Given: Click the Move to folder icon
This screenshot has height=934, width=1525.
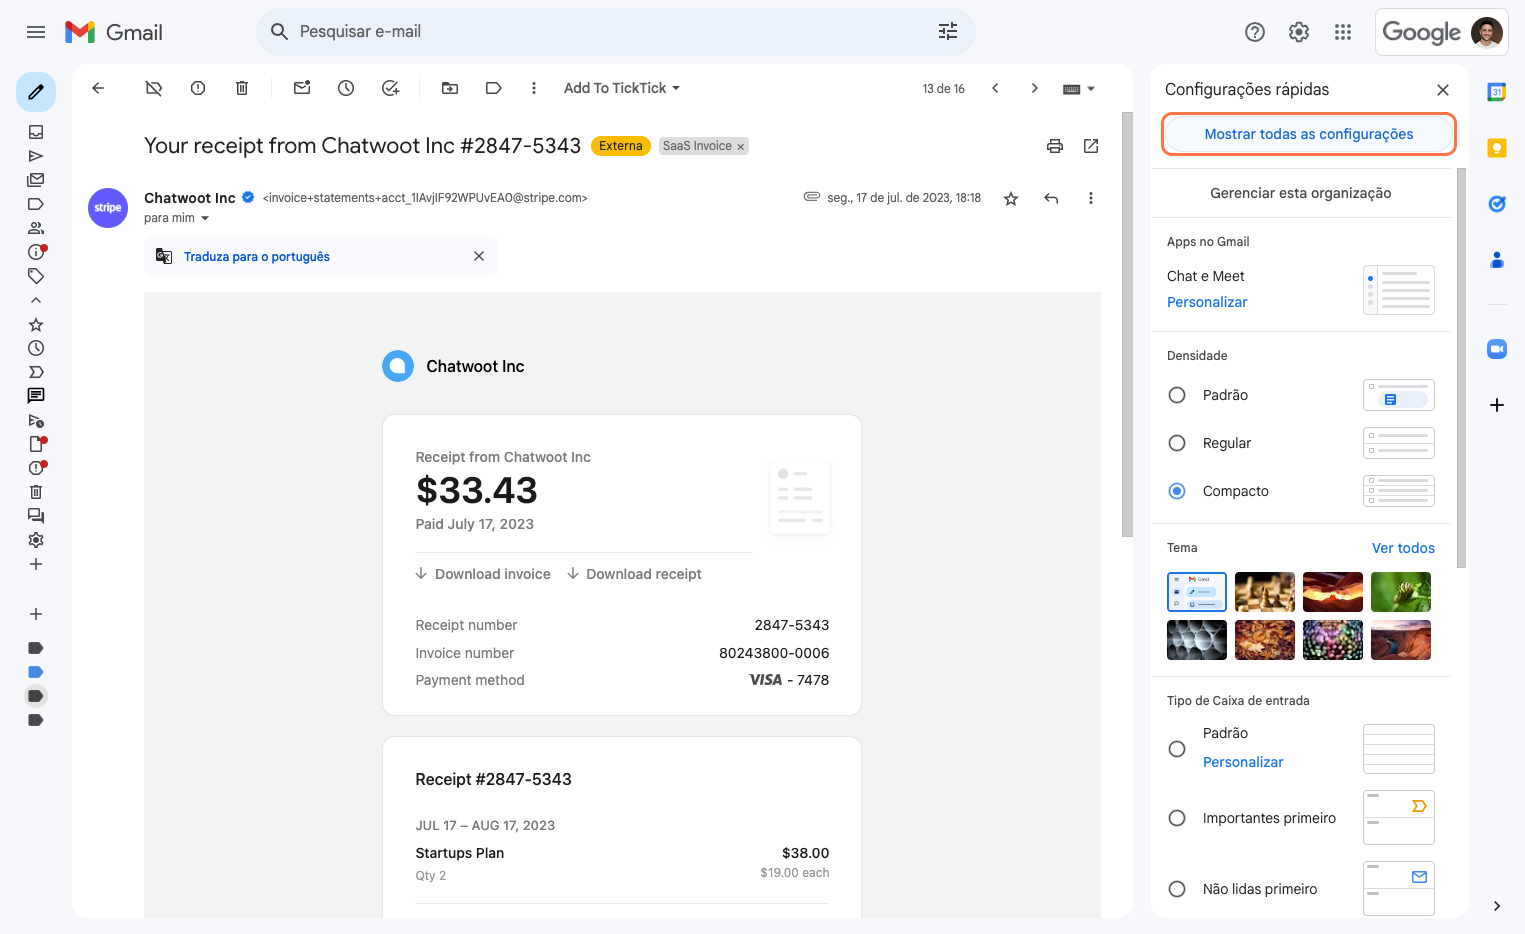Looking at the screenshot, I should (450, 88).
